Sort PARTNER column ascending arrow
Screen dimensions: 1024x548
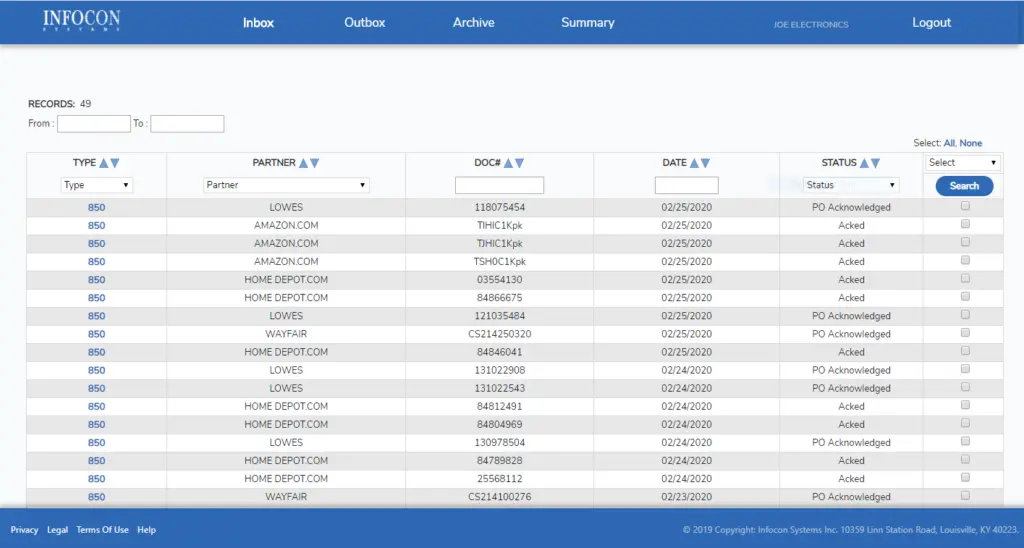pos(303,163)
